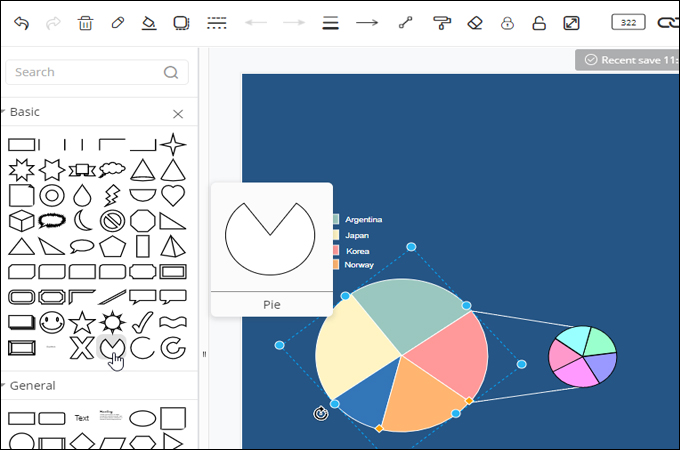This screenshot has height=450, width=680.
Task: Select the cloud callout shape
Action: click(112, 170)
